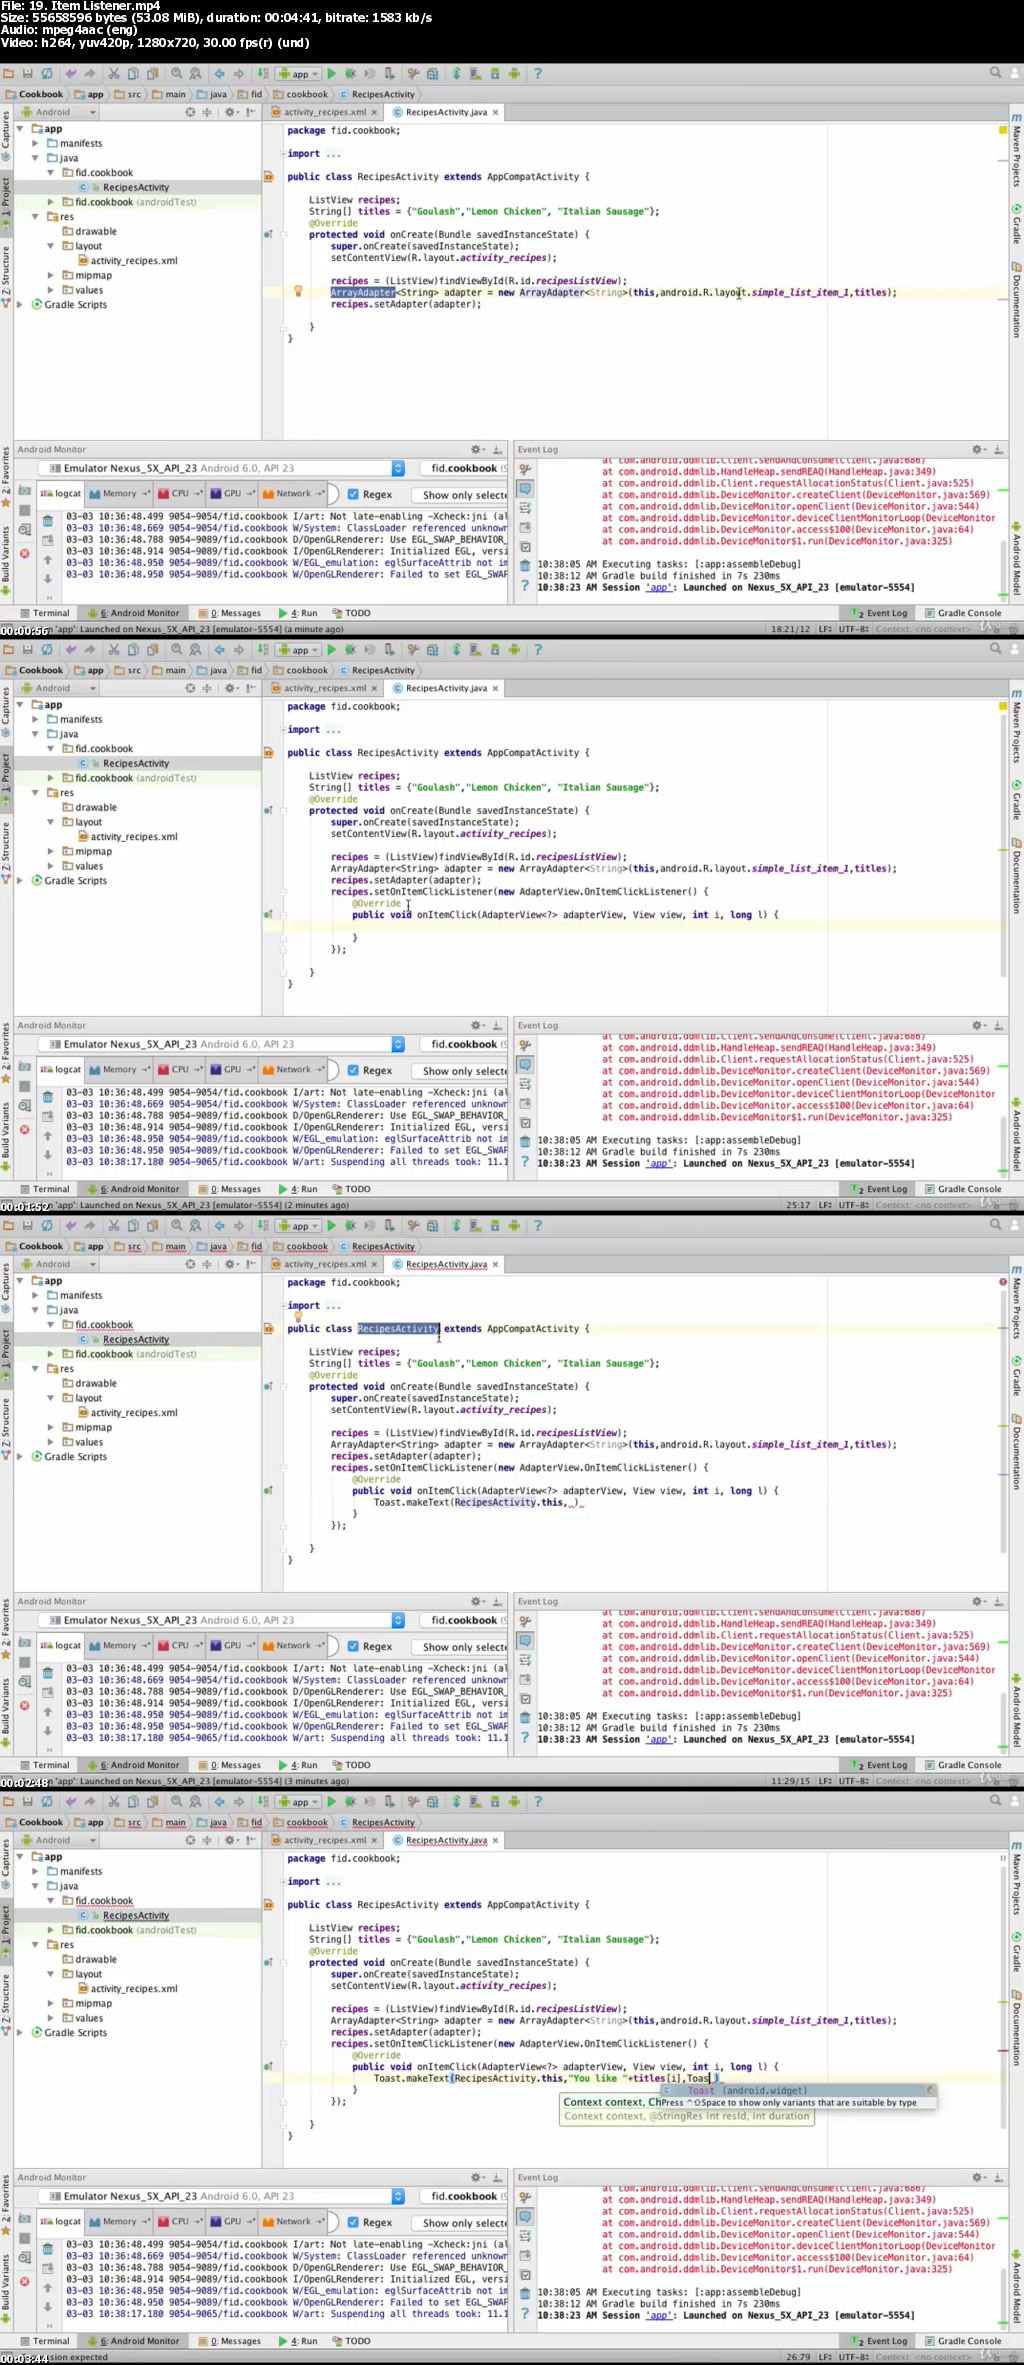Image resolution: width=1024 pixels, height=2365 pixels.
Task: Clear logcat with the trash icon
Action: point(47,521)
